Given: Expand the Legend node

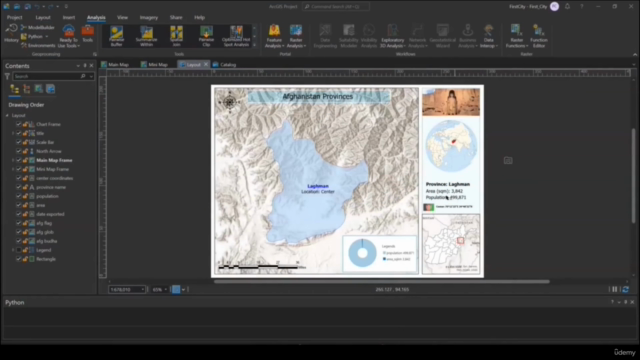Looking at the screenshot, I should [13, 250].
